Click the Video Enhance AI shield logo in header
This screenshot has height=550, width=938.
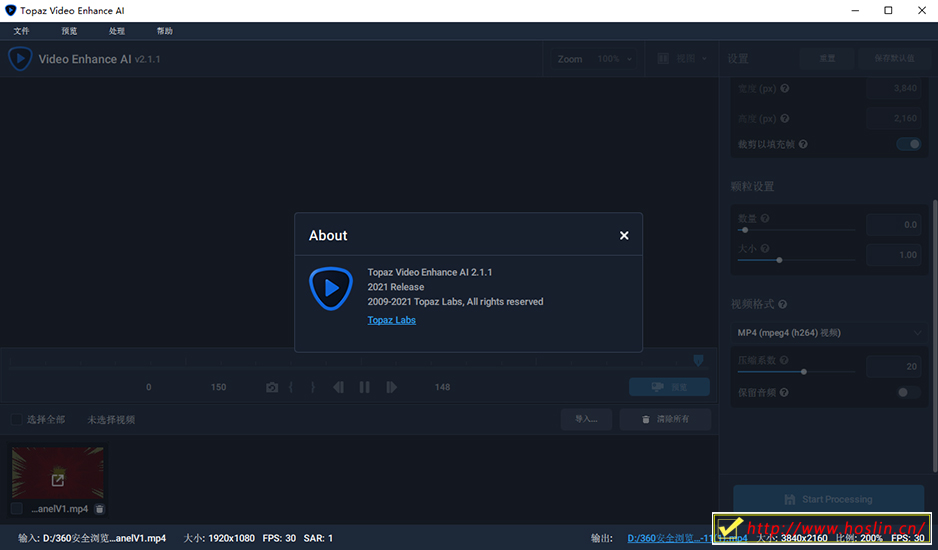click(20, 59)
